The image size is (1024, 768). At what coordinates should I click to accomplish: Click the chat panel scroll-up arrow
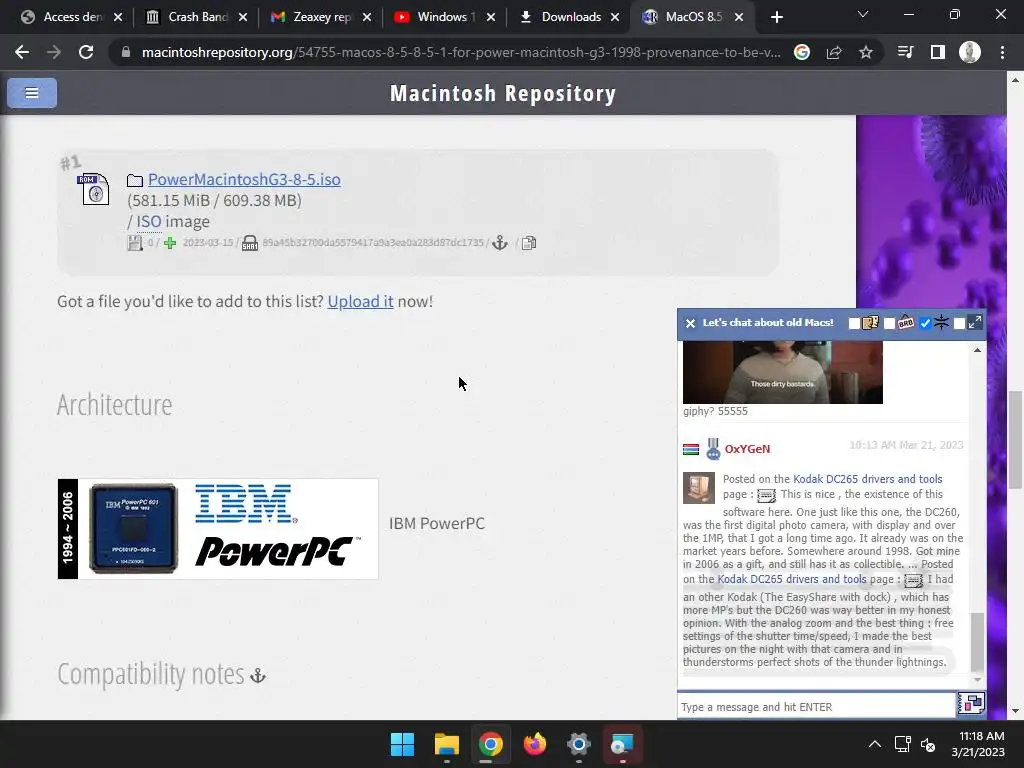977,350
